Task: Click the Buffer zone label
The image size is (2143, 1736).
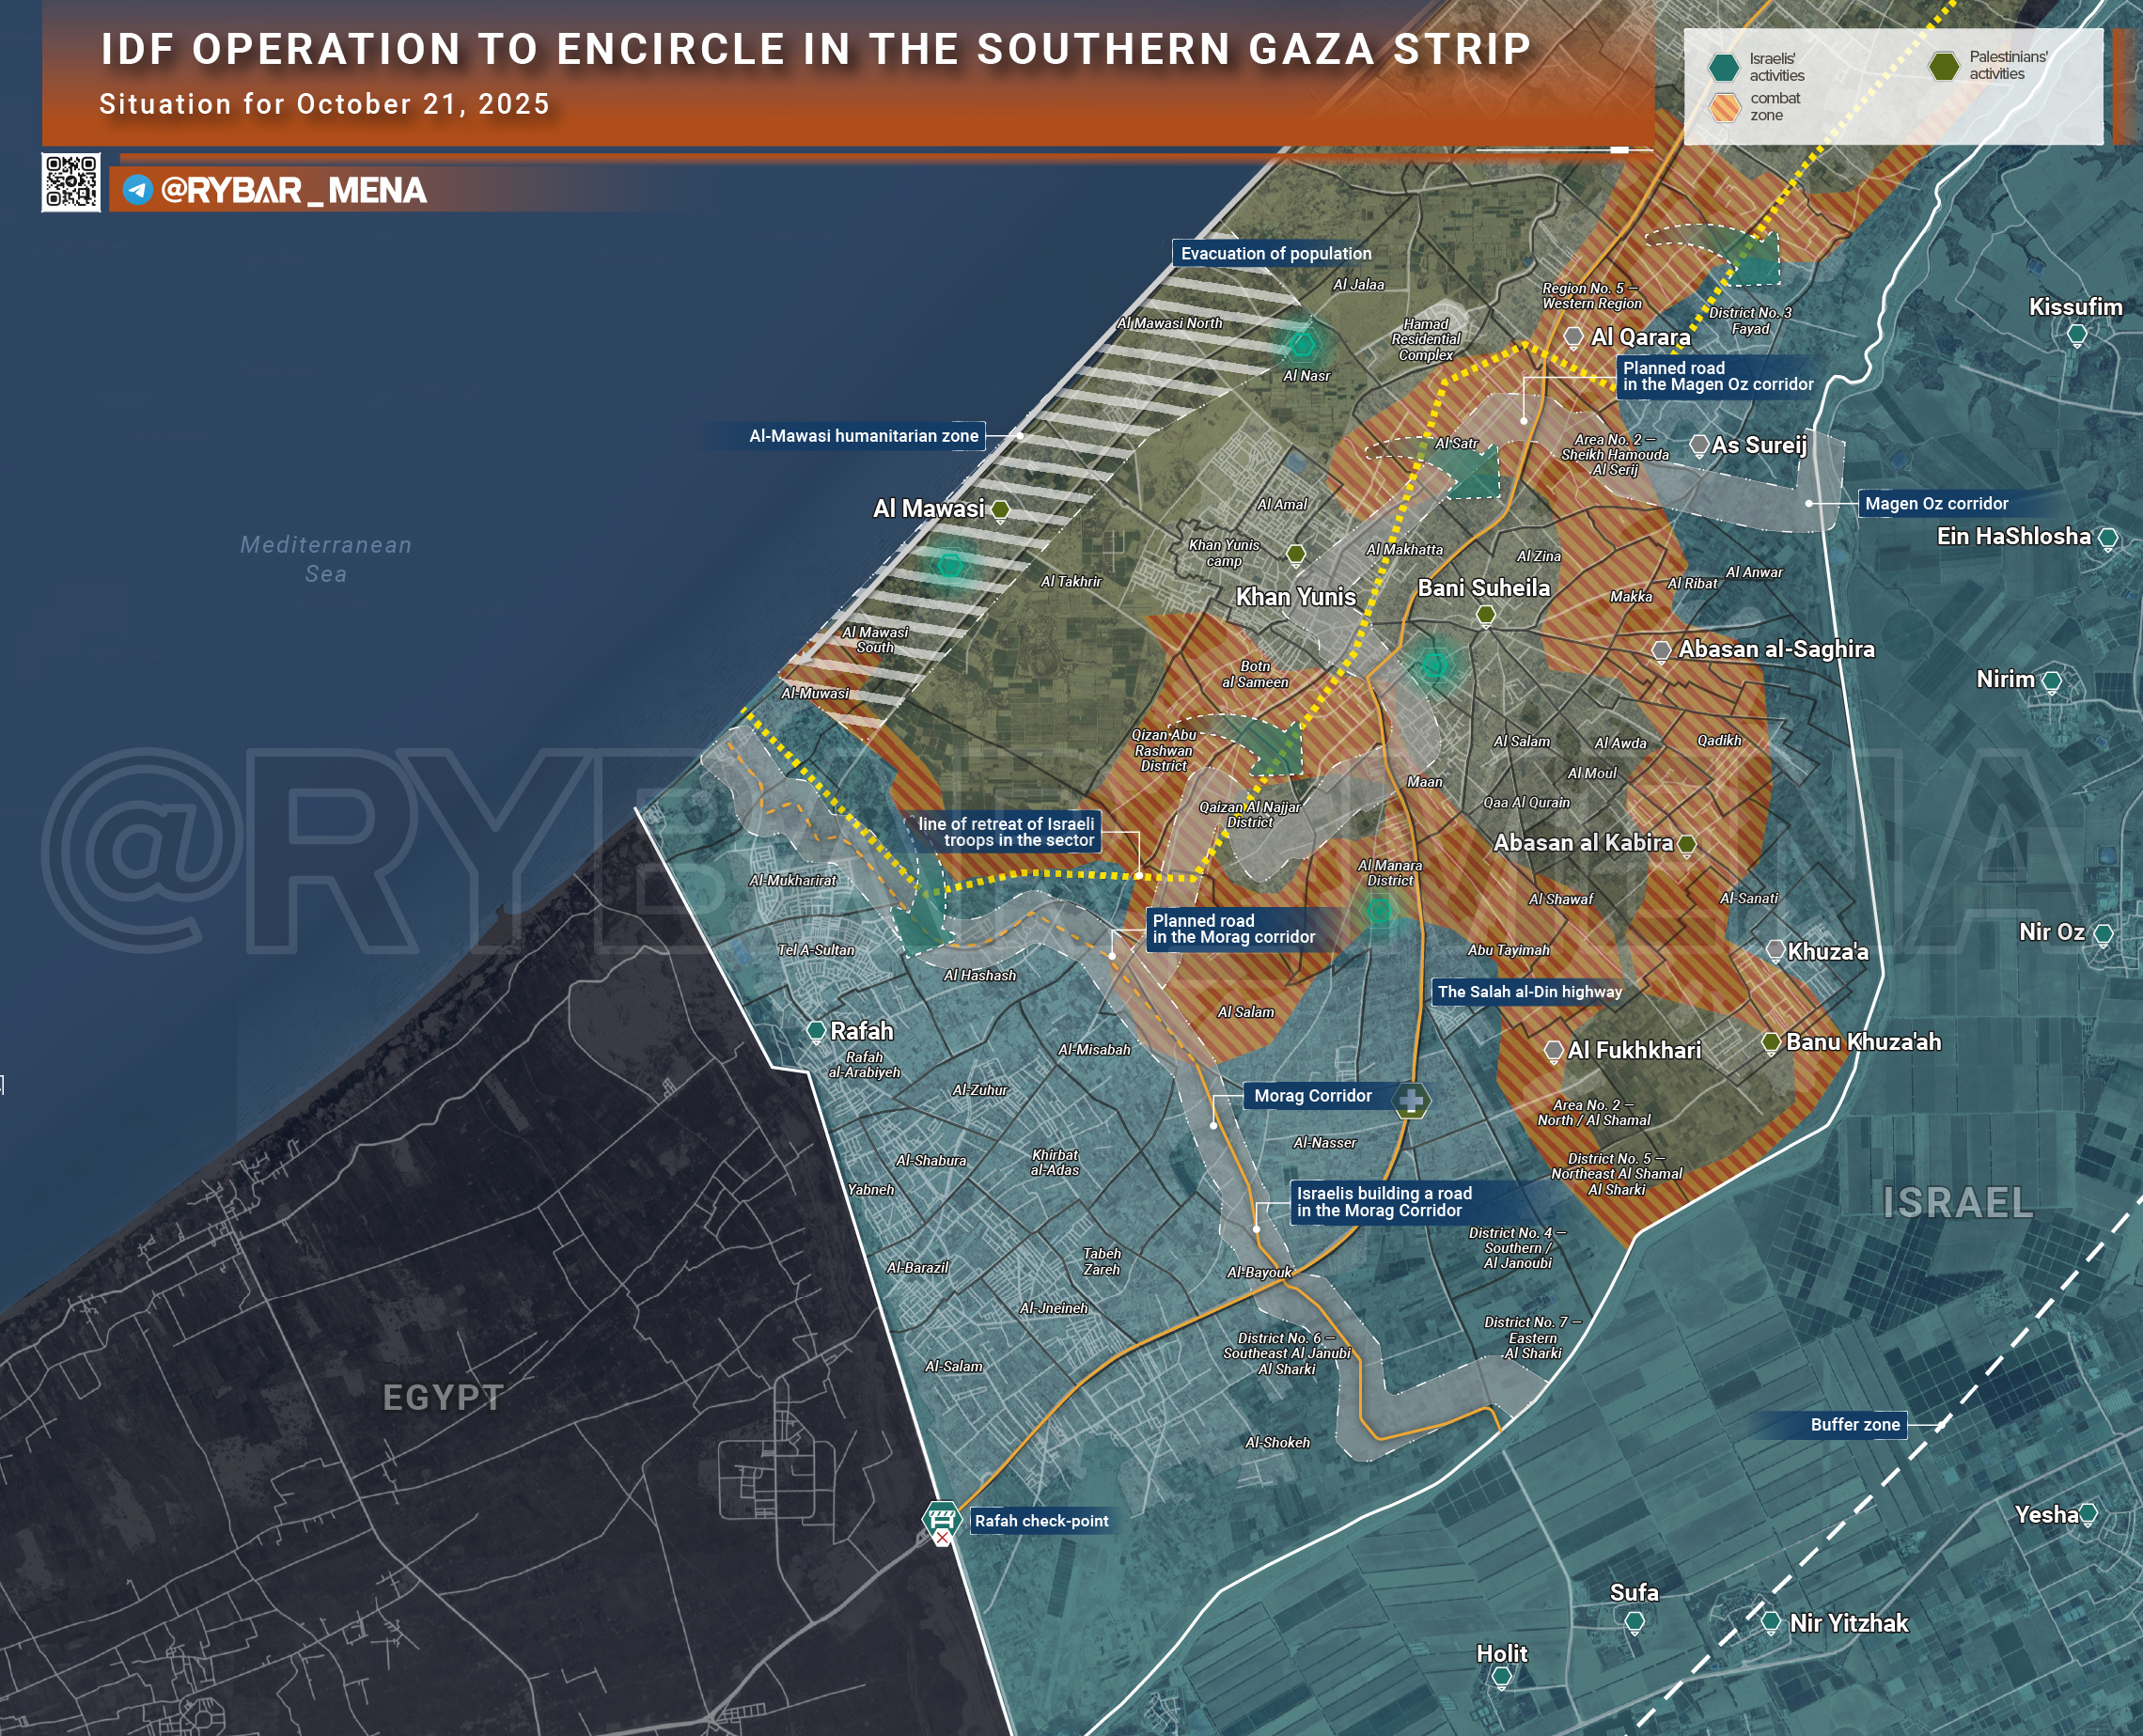Action: tap(1854, 1425)
